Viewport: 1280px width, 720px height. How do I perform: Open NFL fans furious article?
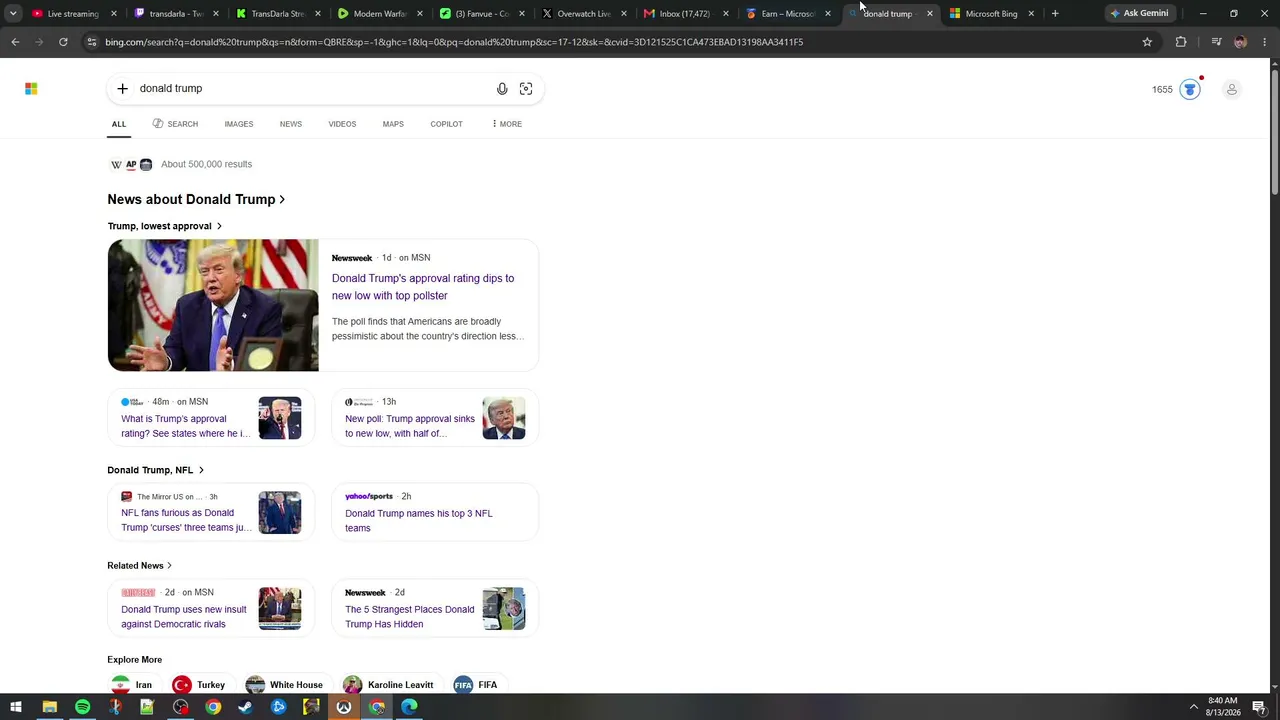(x=186, y=520)
